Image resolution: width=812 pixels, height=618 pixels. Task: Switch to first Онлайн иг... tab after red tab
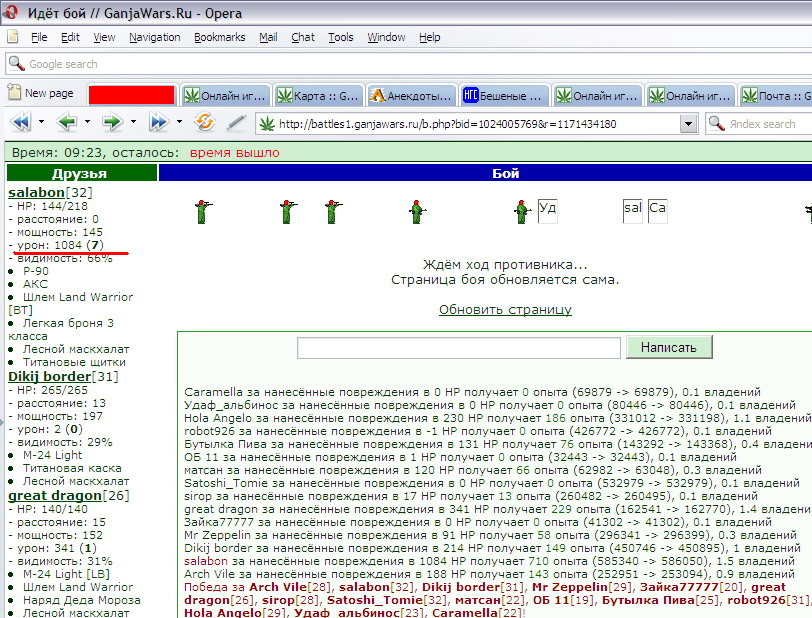coord(225,95)
